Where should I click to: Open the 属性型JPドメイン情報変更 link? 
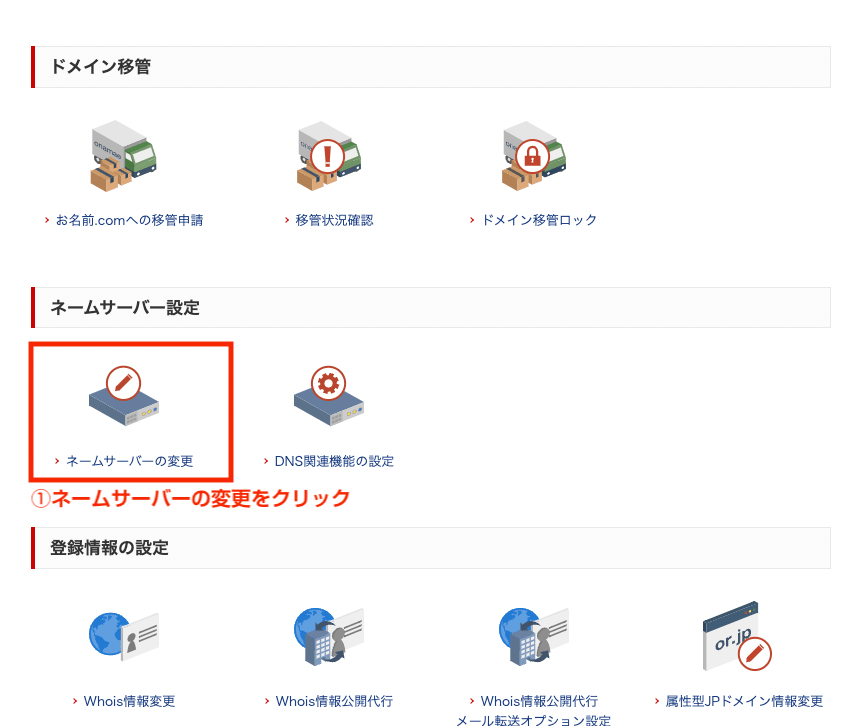point(744,701)
